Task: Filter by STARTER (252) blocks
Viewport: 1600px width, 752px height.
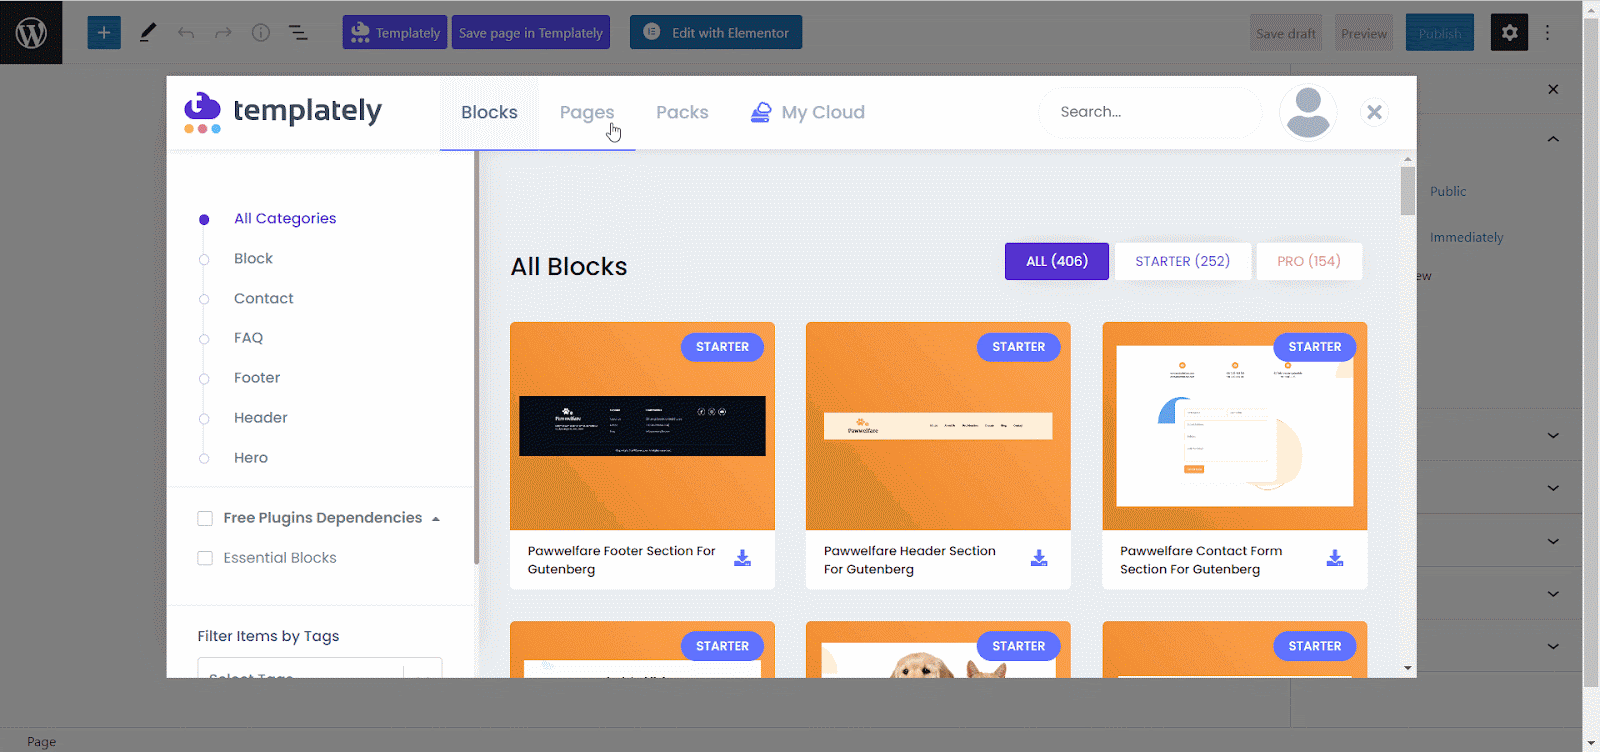Action: pyautogui.click(x=1183, y=261)
